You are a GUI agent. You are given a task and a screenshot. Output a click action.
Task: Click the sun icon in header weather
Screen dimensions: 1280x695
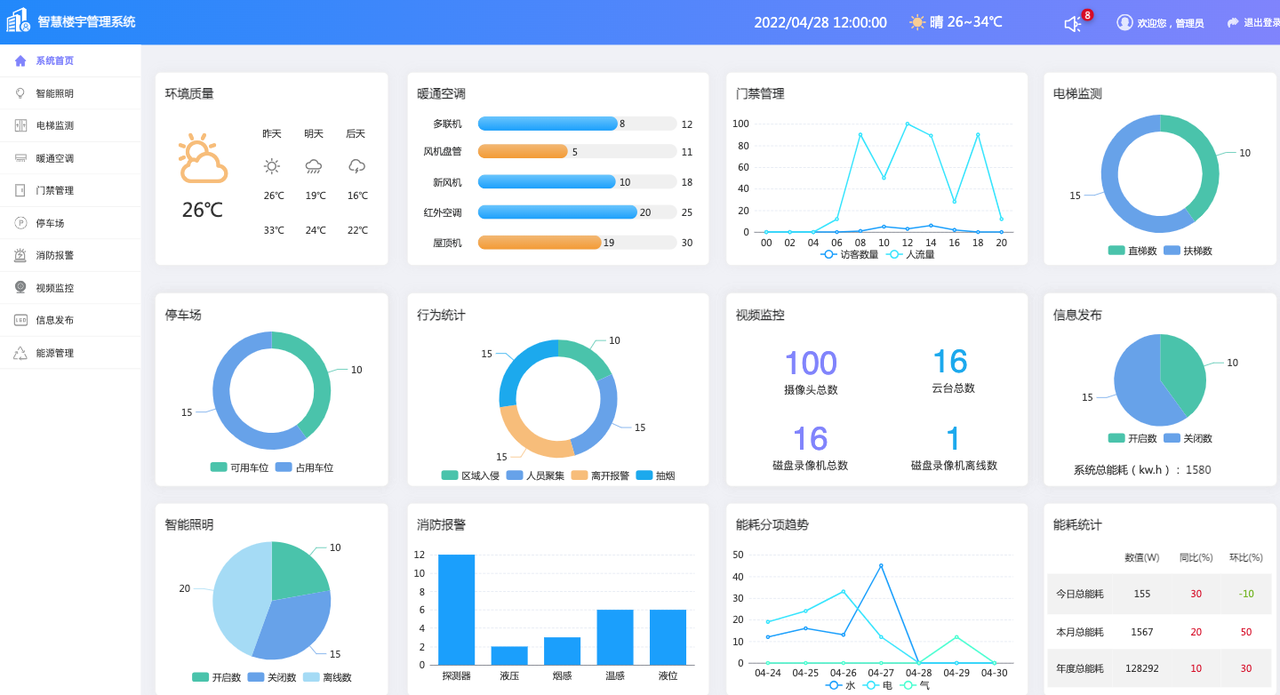point(917,22)
